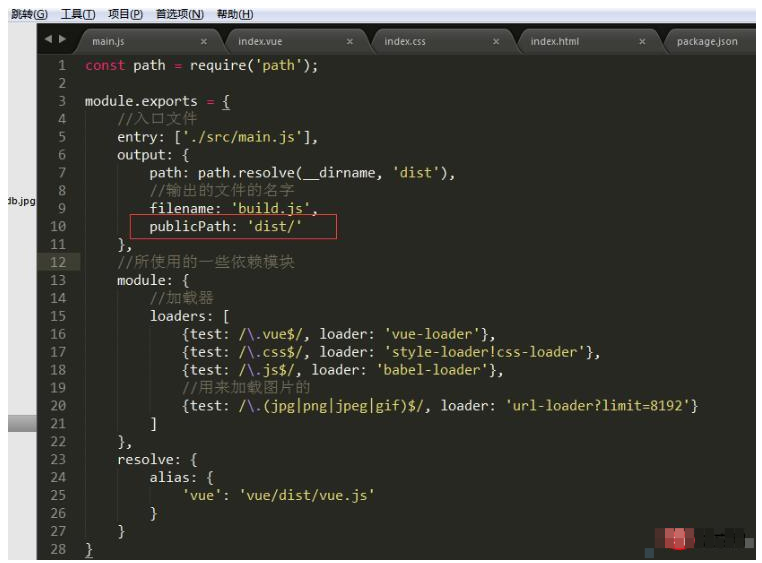Open the 首选项(N) menu
The image size is (762, 563).
(x=179, y=14)
